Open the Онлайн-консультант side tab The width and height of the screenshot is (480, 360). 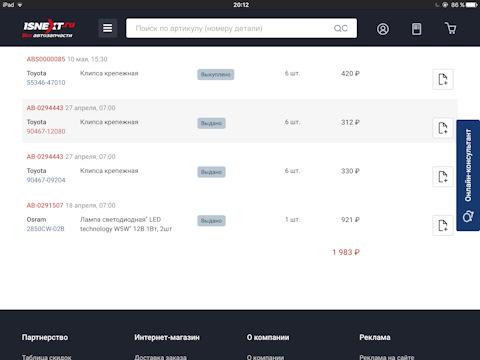tap(468, 175)
